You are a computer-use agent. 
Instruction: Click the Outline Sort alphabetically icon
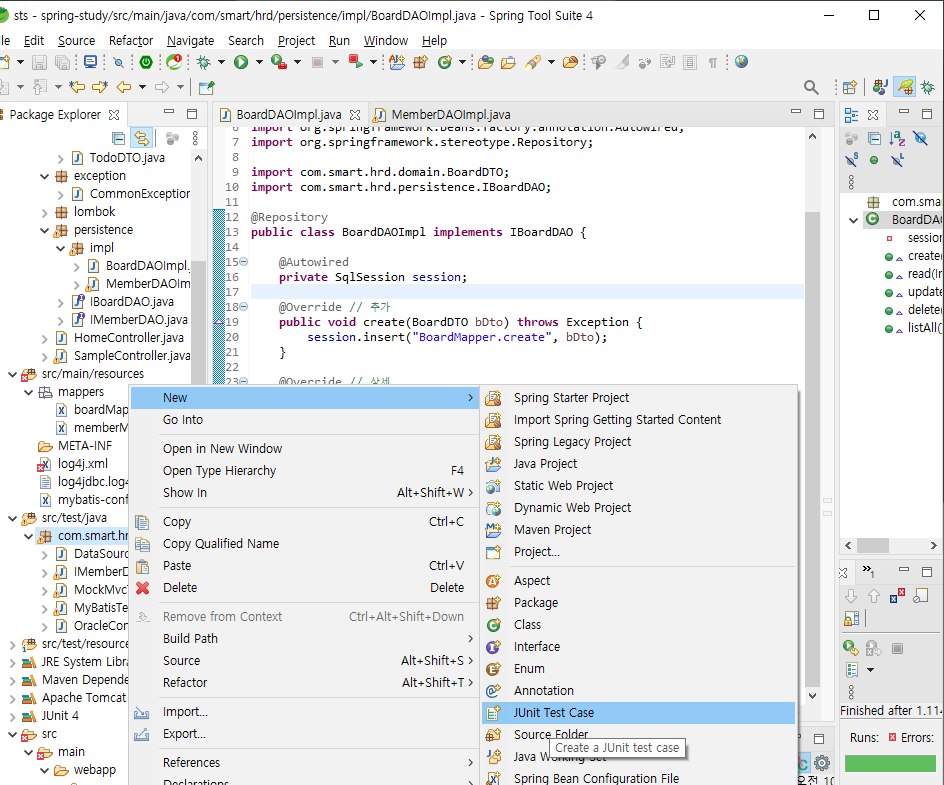coord(897,138)
